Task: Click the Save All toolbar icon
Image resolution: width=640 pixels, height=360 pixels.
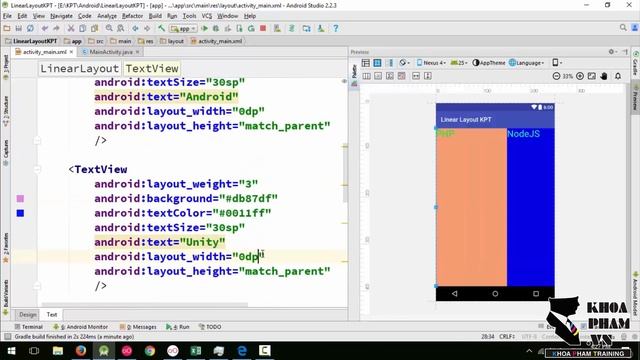Action: (18, 29)
